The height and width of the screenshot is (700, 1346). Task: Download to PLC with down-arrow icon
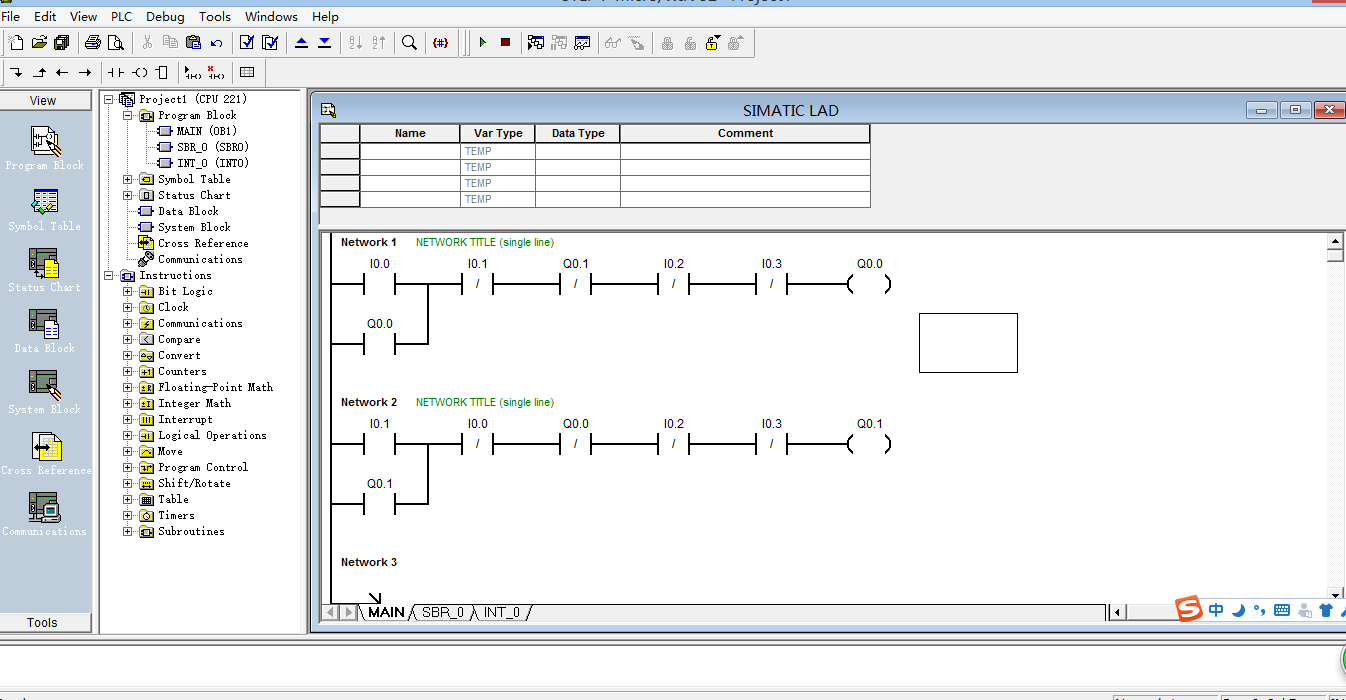pos(324,42)
